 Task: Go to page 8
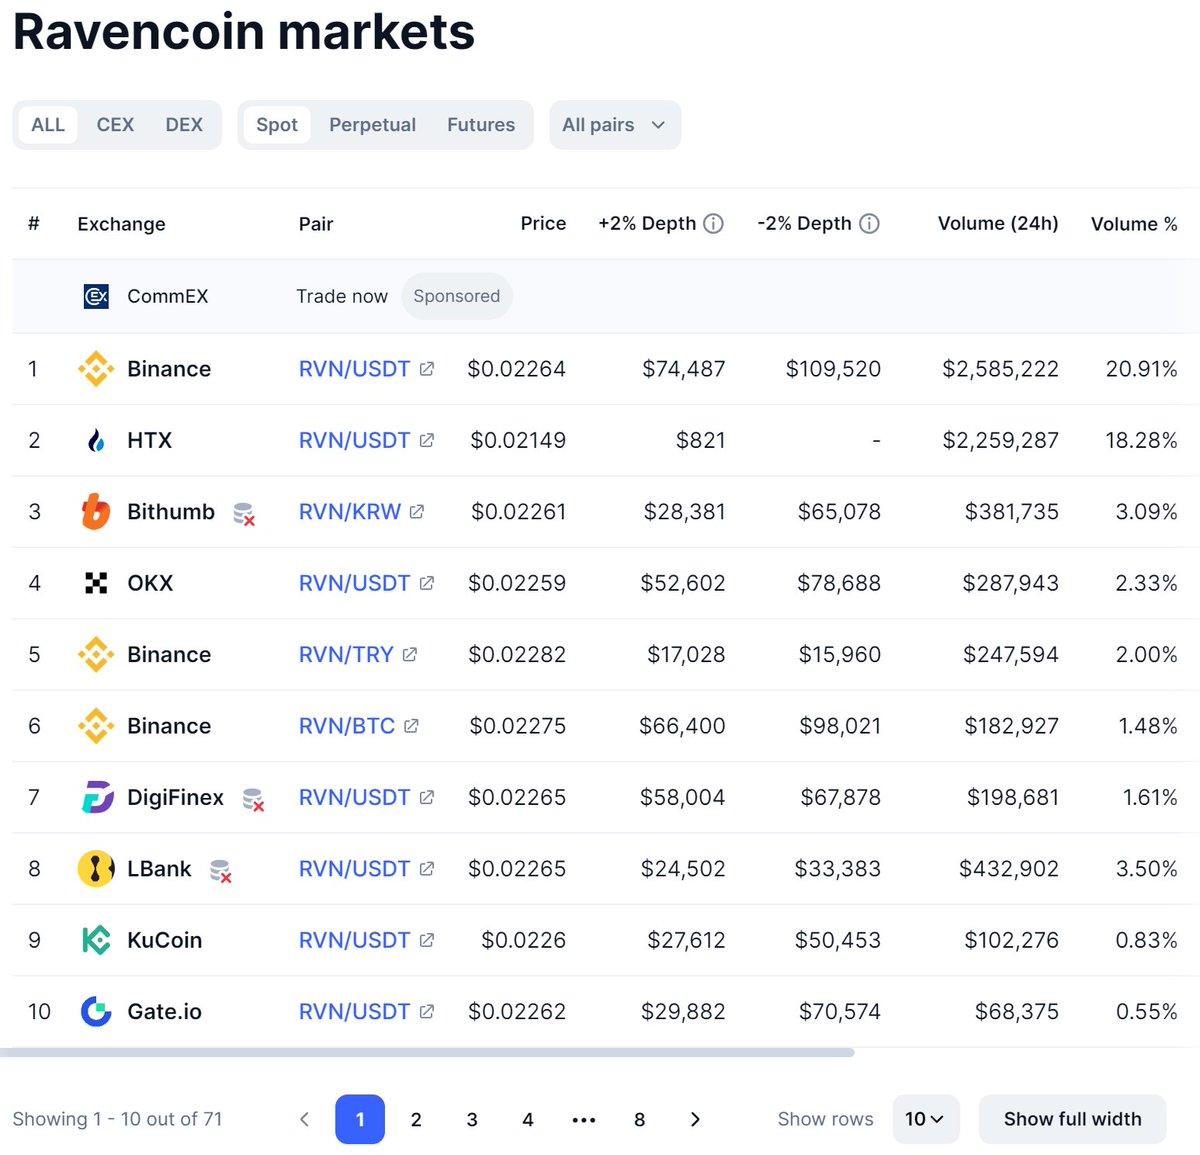click(x=640, y=1119)
